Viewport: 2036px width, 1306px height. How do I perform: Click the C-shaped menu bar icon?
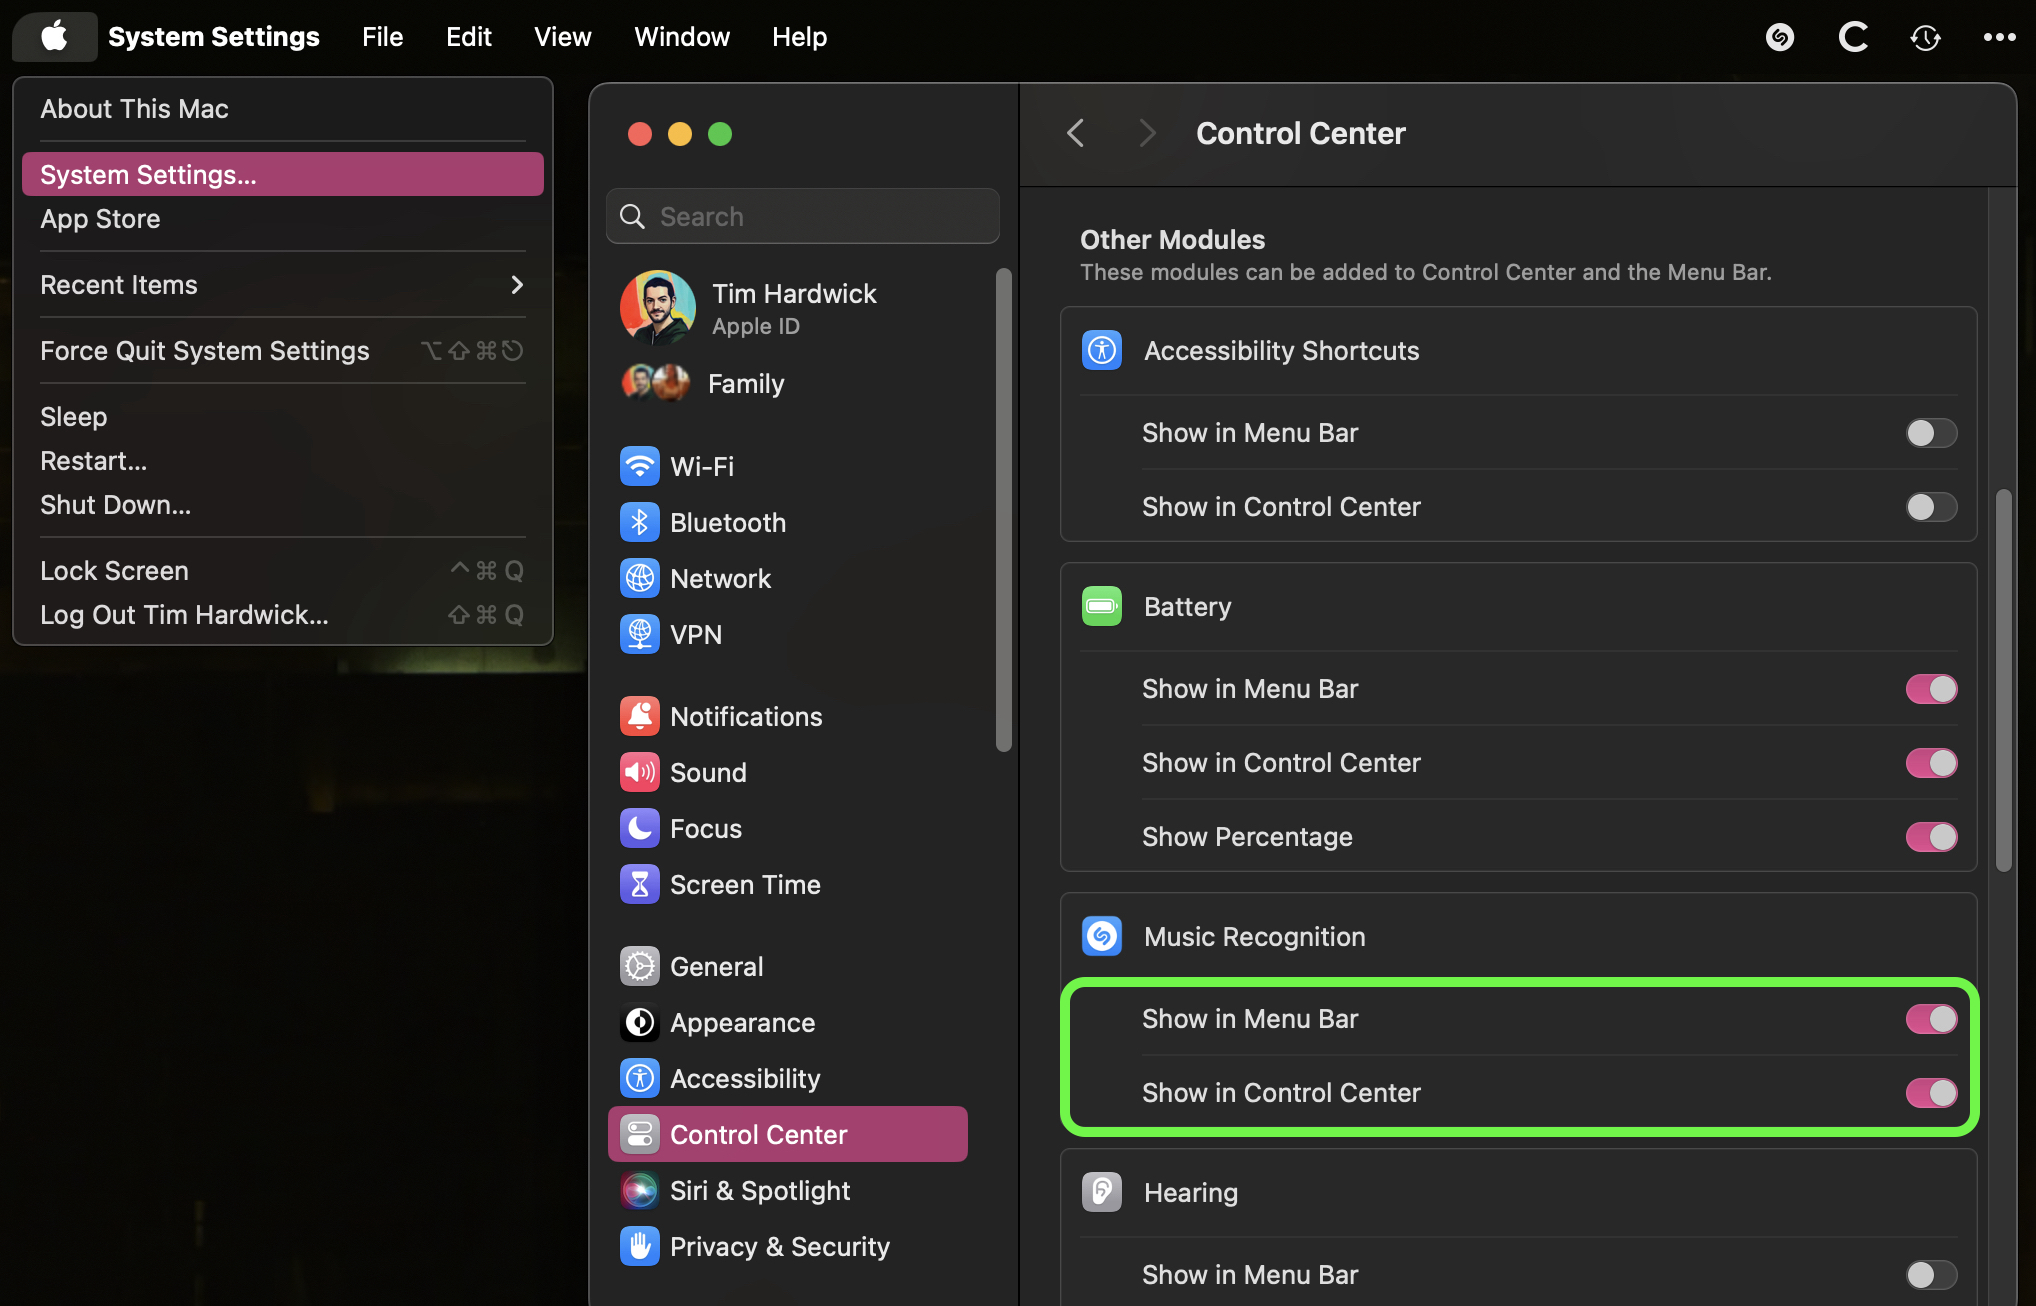click(1853, 37)
